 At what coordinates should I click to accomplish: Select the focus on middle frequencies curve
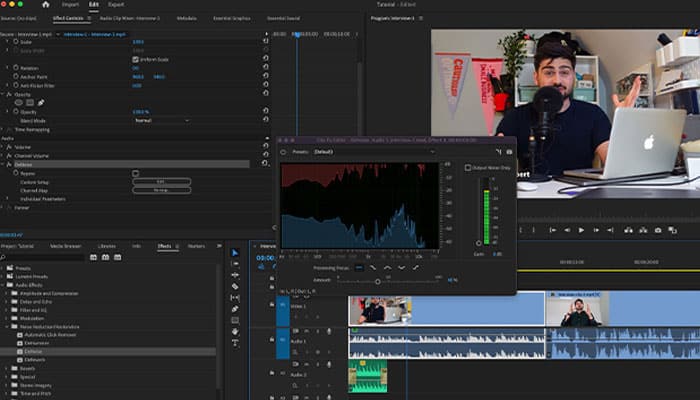pyautogui.click(x=387, y=268)
